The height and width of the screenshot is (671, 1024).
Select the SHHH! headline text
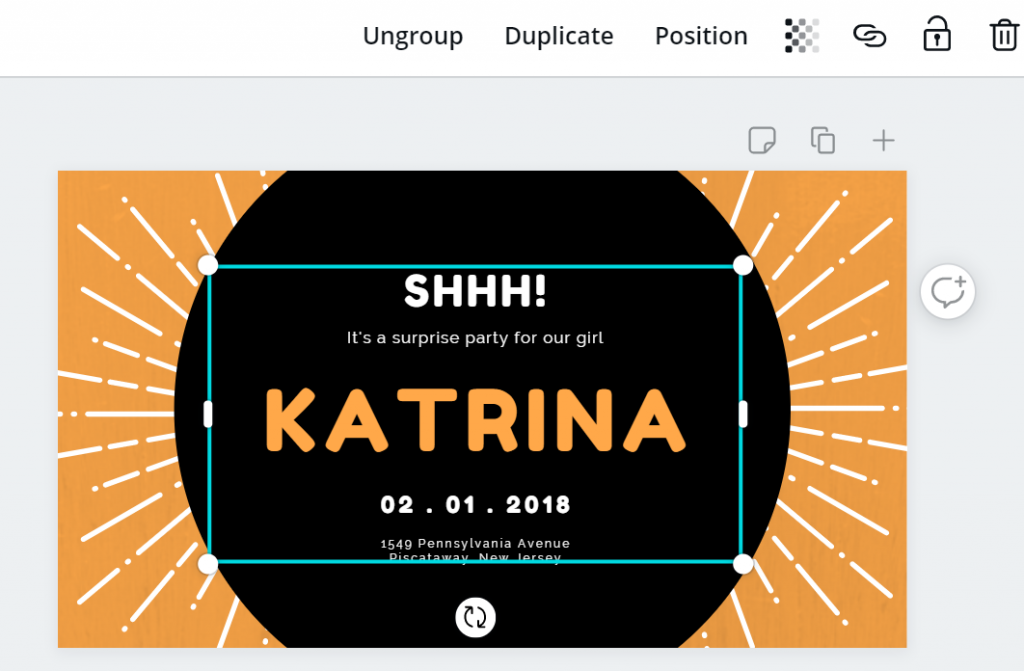click(475, 291)
